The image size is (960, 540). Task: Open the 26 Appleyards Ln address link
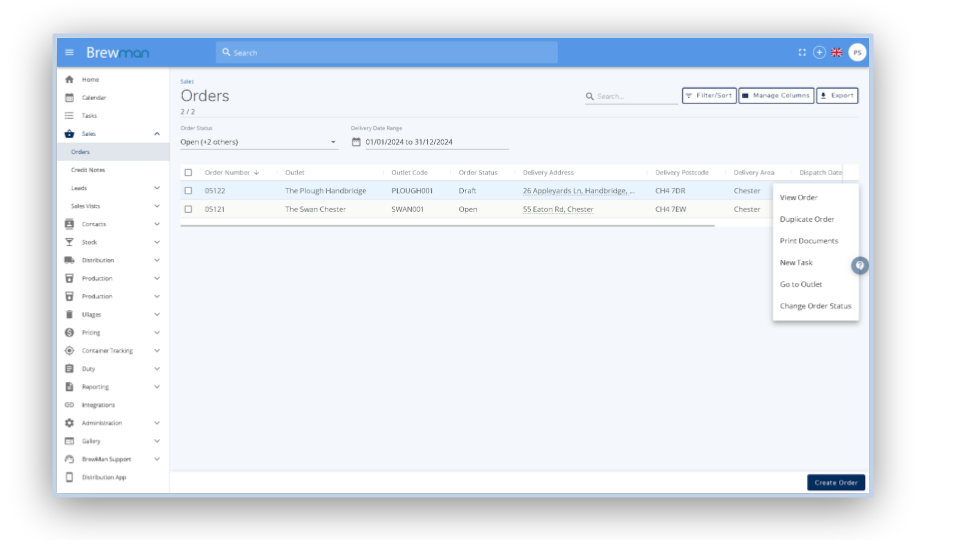click(x=579, y=190)
